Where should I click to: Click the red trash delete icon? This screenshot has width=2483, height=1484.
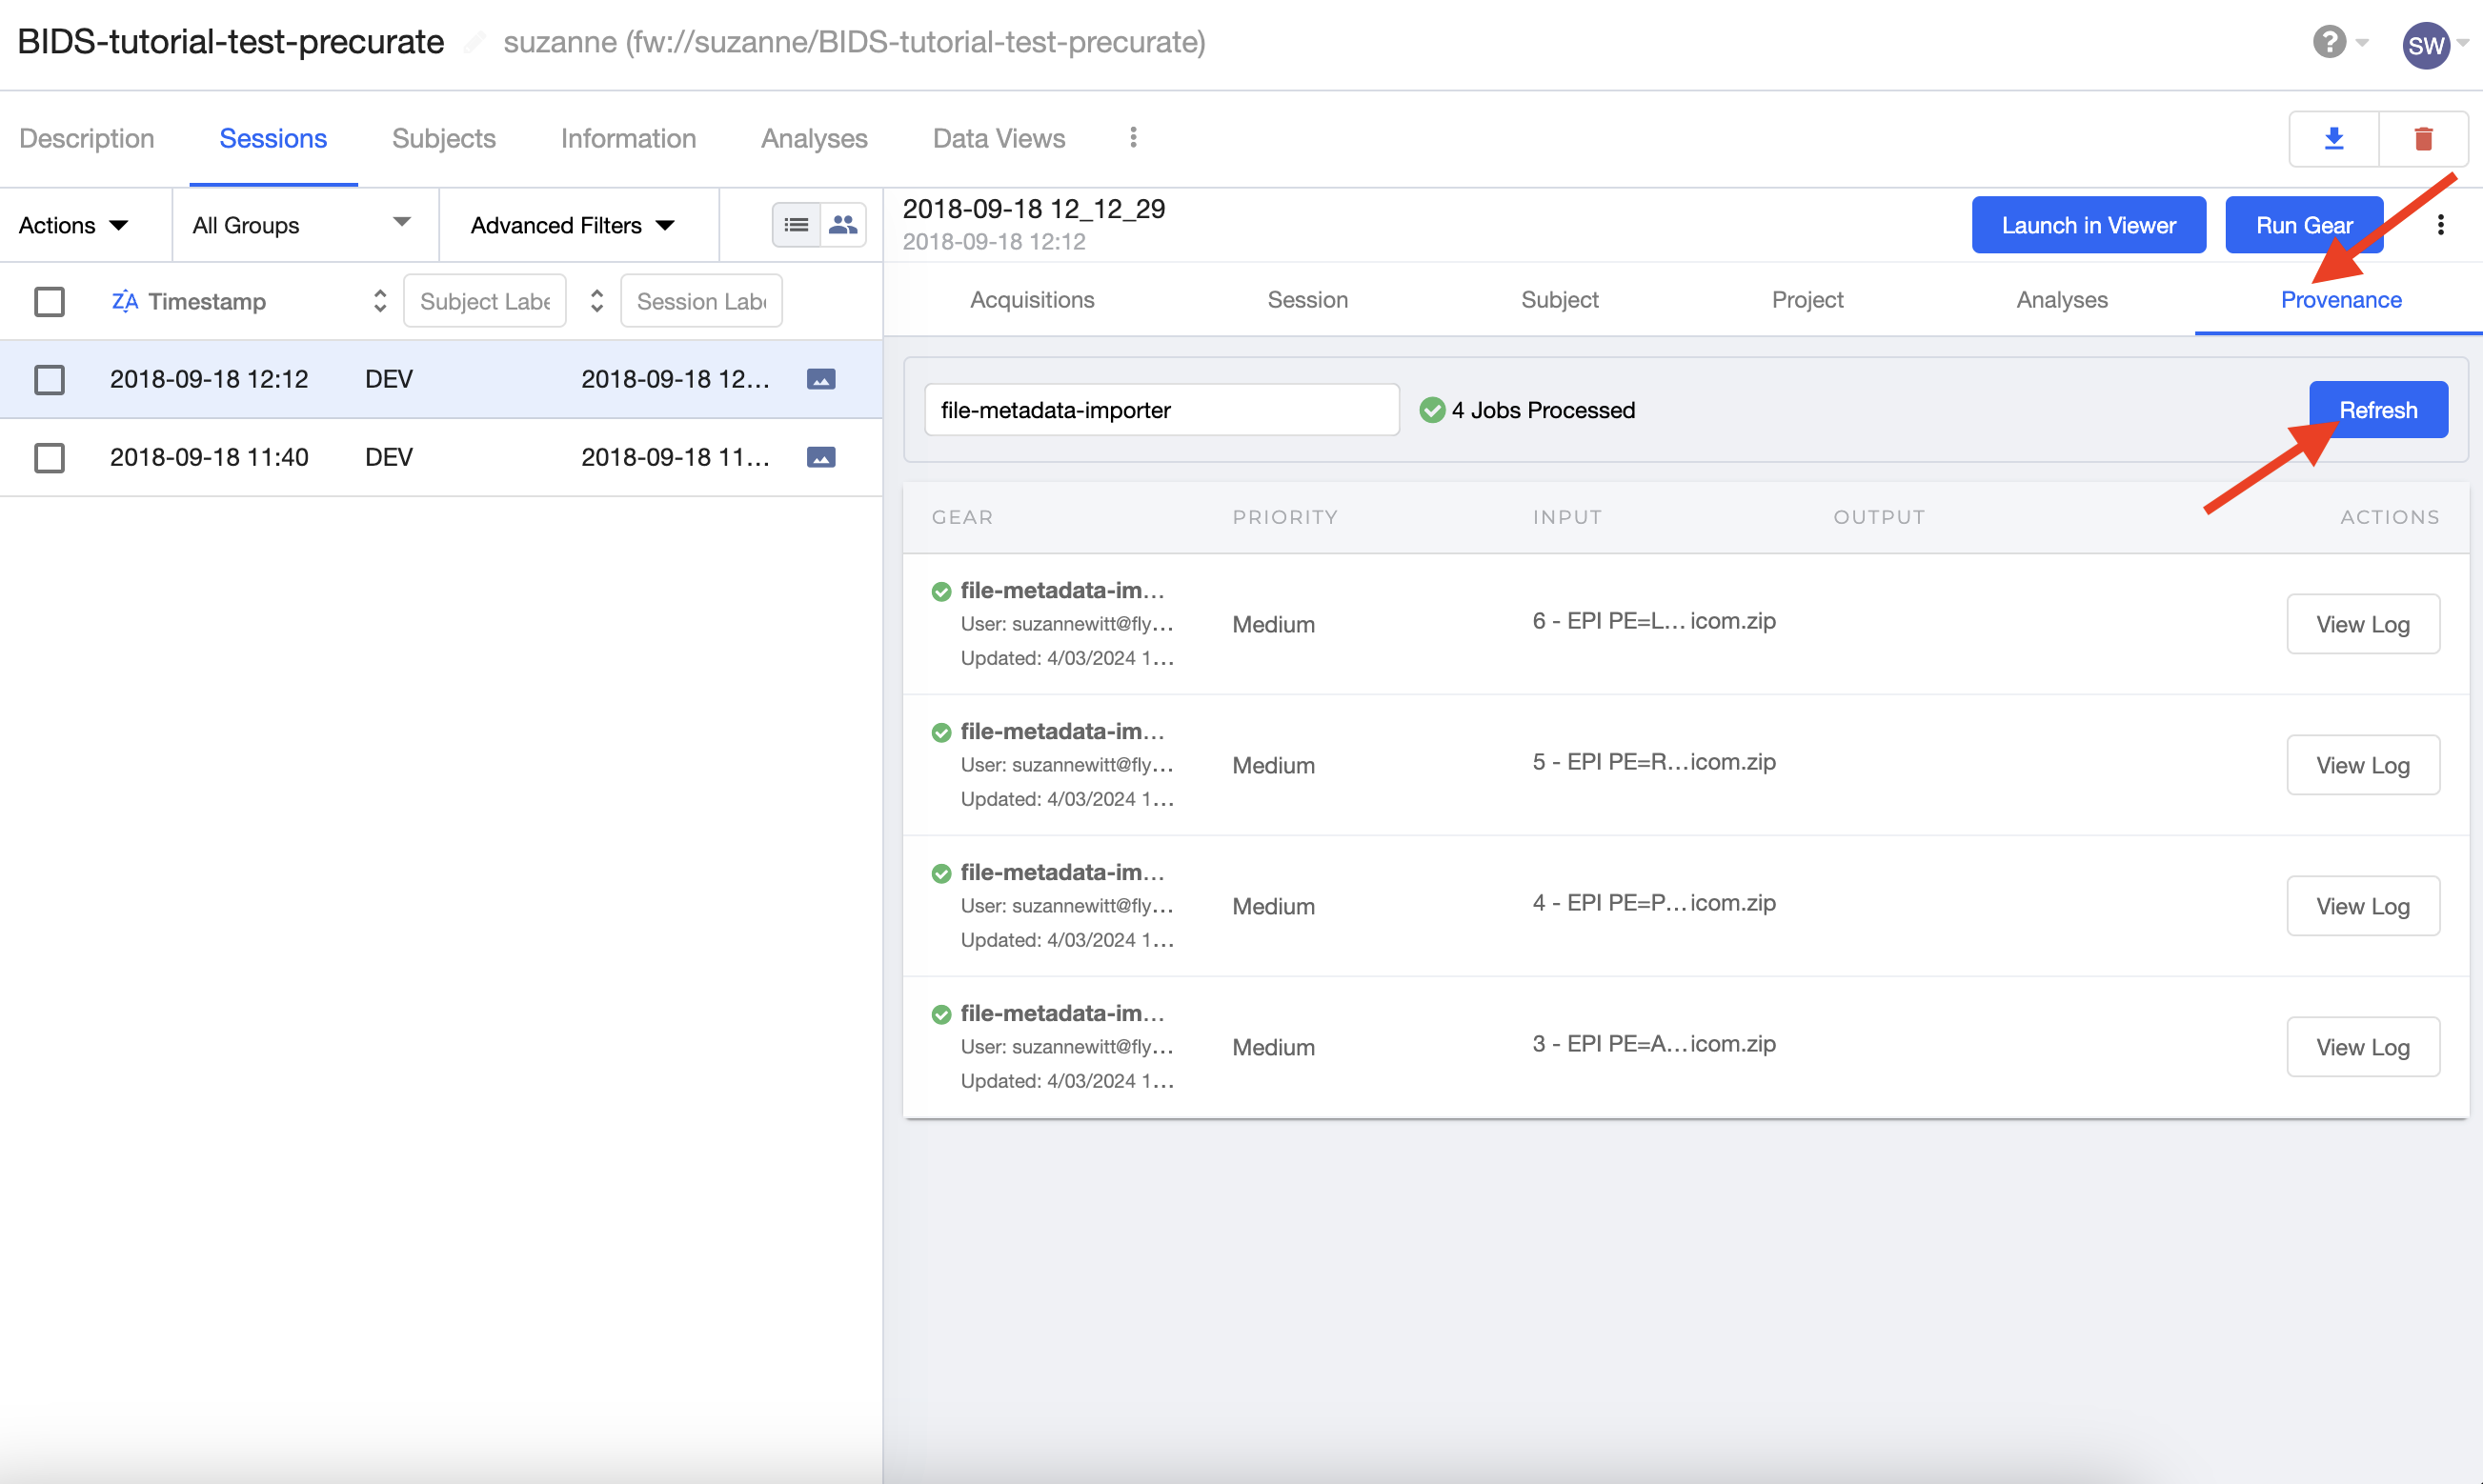pyautogui.click(x=2423, y=139)
